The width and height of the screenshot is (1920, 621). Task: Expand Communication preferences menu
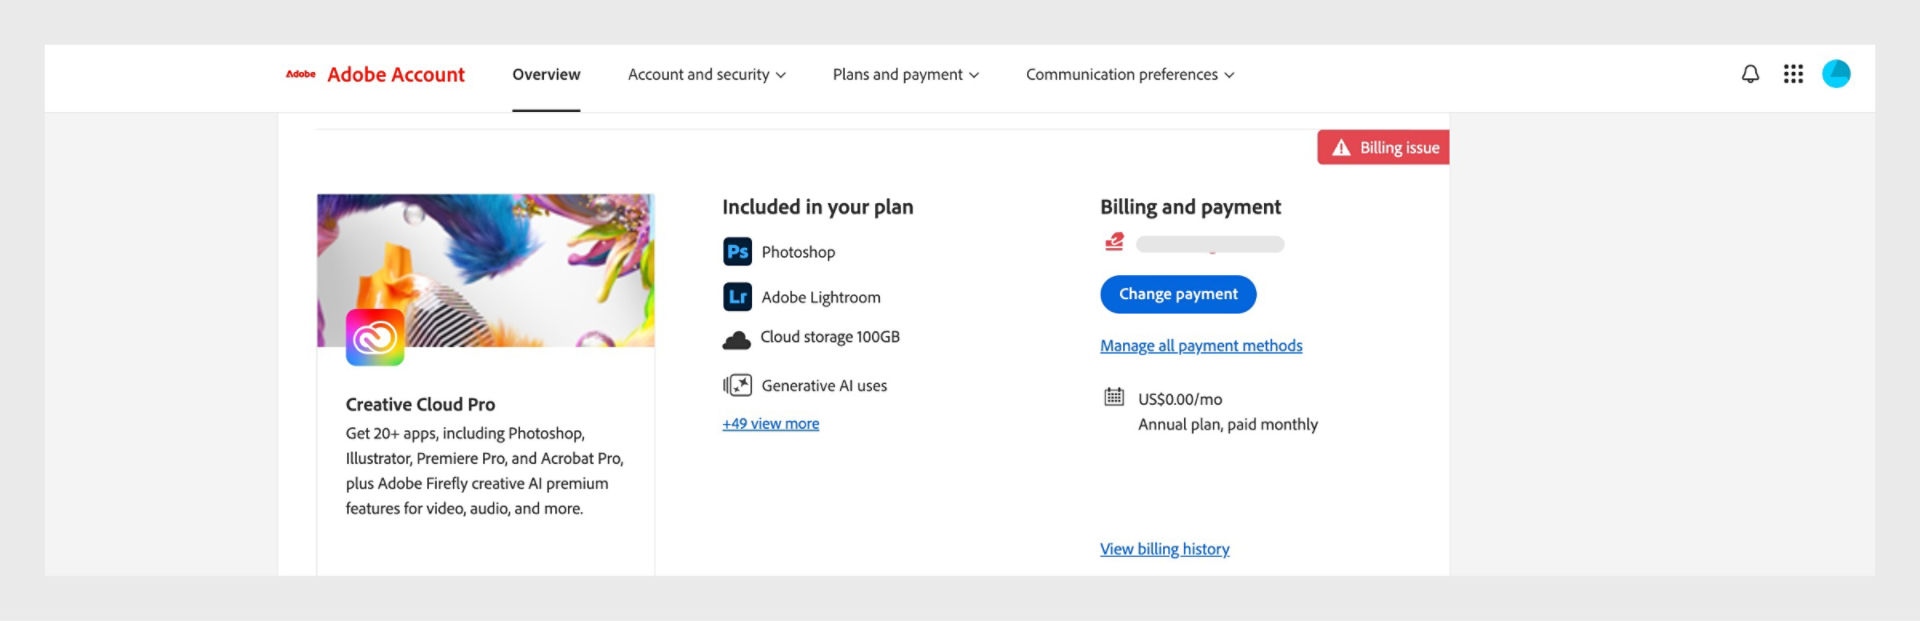(x=1130, y=75)
